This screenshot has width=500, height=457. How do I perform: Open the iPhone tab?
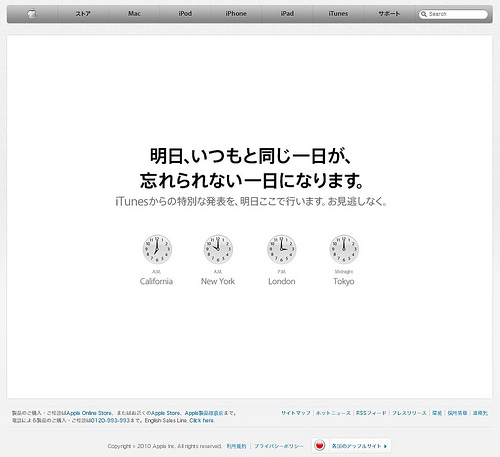(x=236, y=14)
